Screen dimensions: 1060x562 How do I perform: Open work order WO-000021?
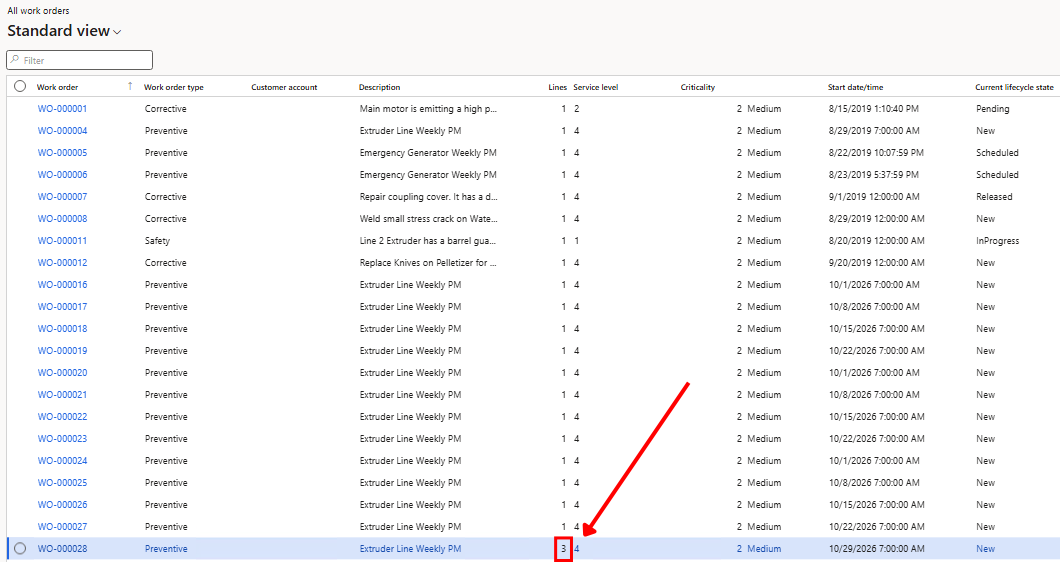(x=62, y=394)
